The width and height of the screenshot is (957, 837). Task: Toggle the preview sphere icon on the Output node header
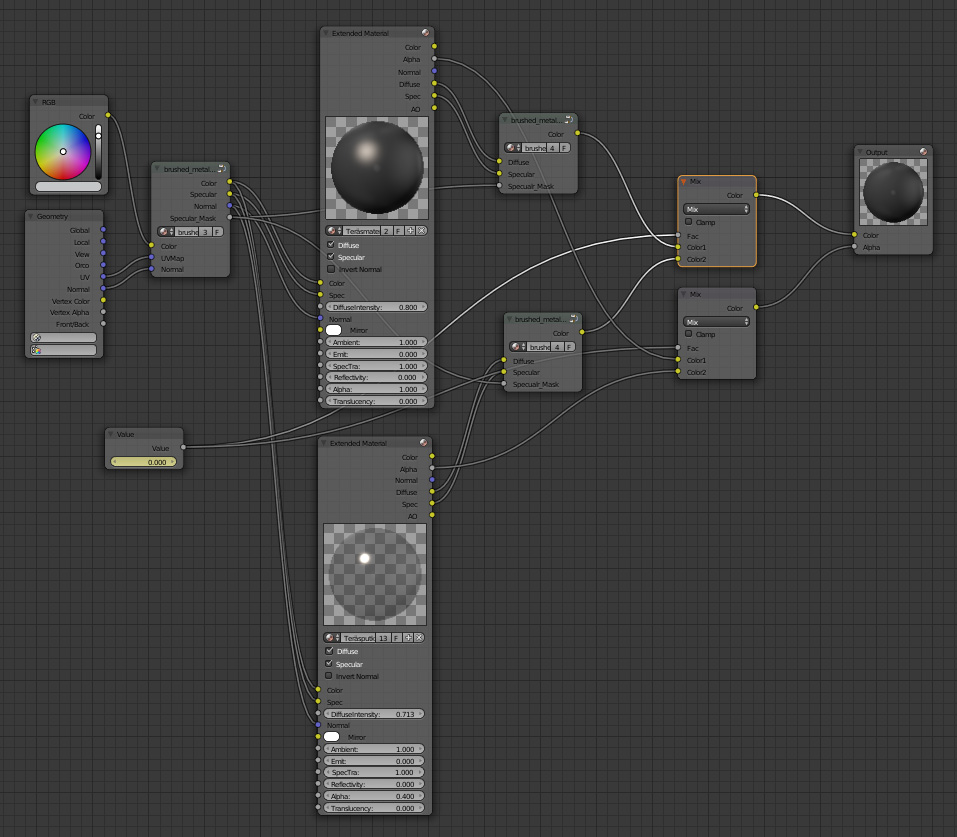(923, 152)
